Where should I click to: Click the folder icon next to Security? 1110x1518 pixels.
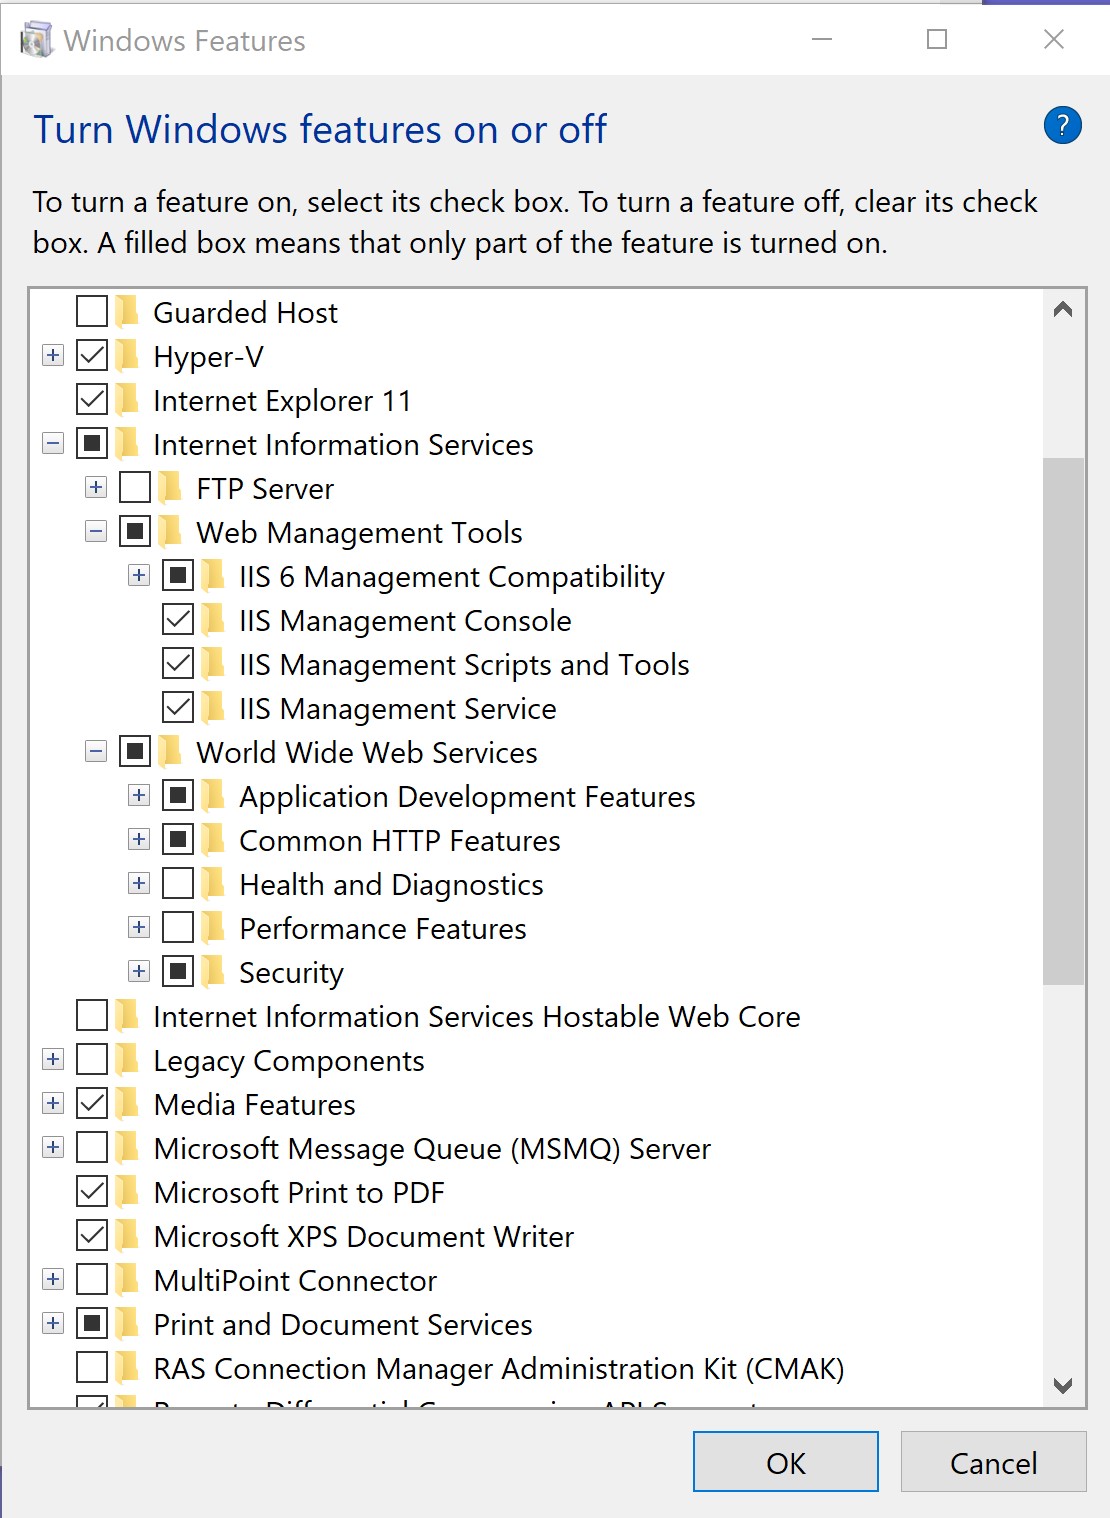tap(214, 972)
